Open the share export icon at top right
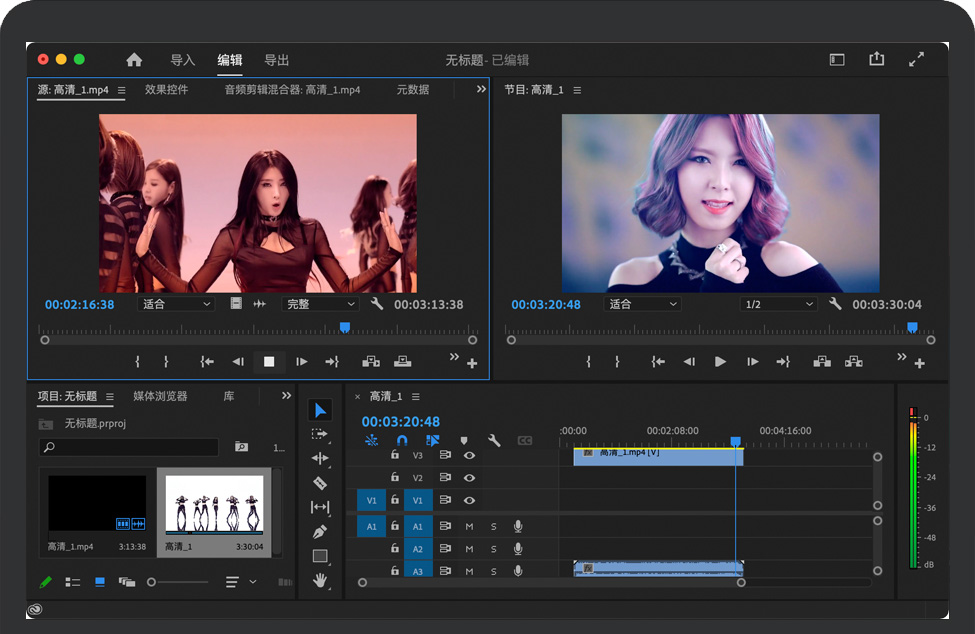Screen dimensions: 975x634 click(877, 60)
